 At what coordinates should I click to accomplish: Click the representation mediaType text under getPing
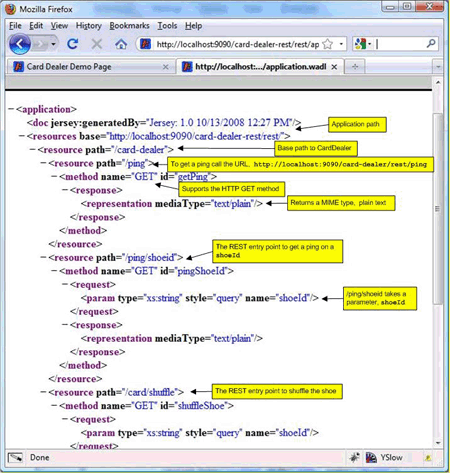[172, 204]
